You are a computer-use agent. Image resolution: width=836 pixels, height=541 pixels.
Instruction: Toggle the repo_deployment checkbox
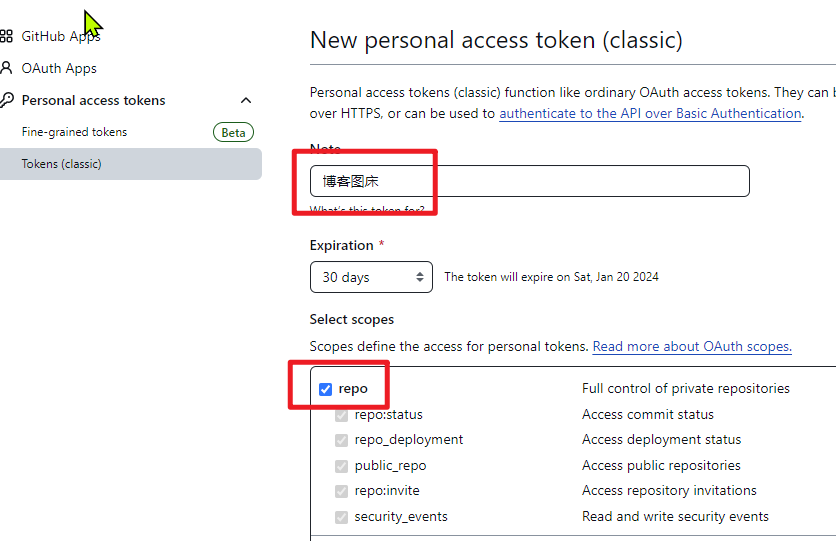(x=342, y=440)
